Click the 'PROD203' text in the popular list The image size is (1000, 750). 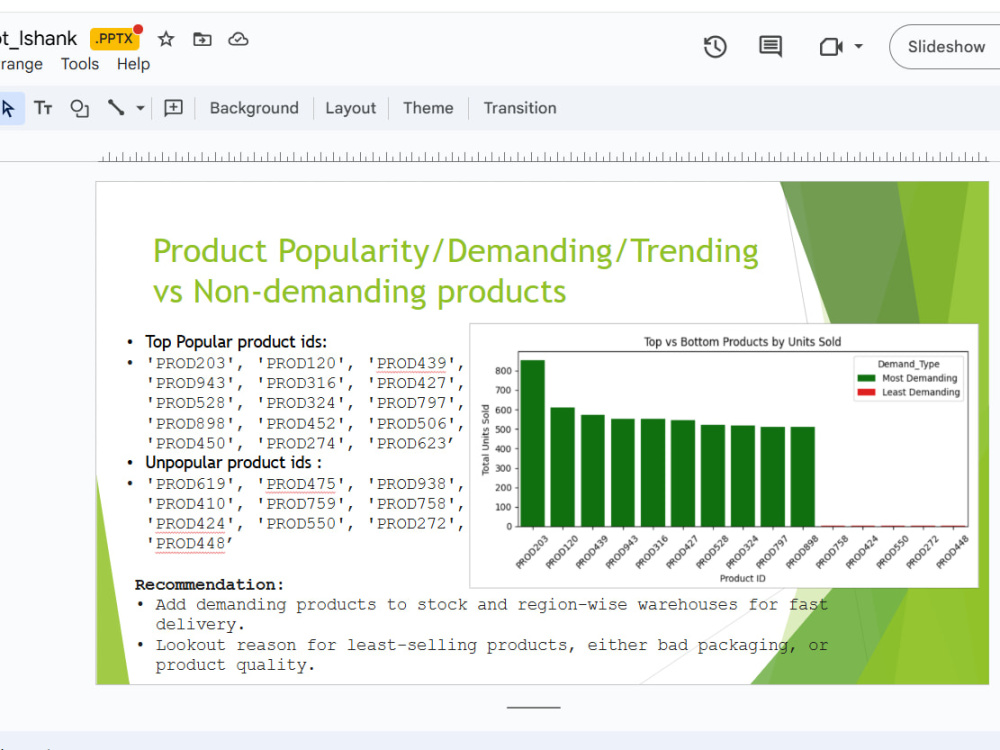(191, 364)
